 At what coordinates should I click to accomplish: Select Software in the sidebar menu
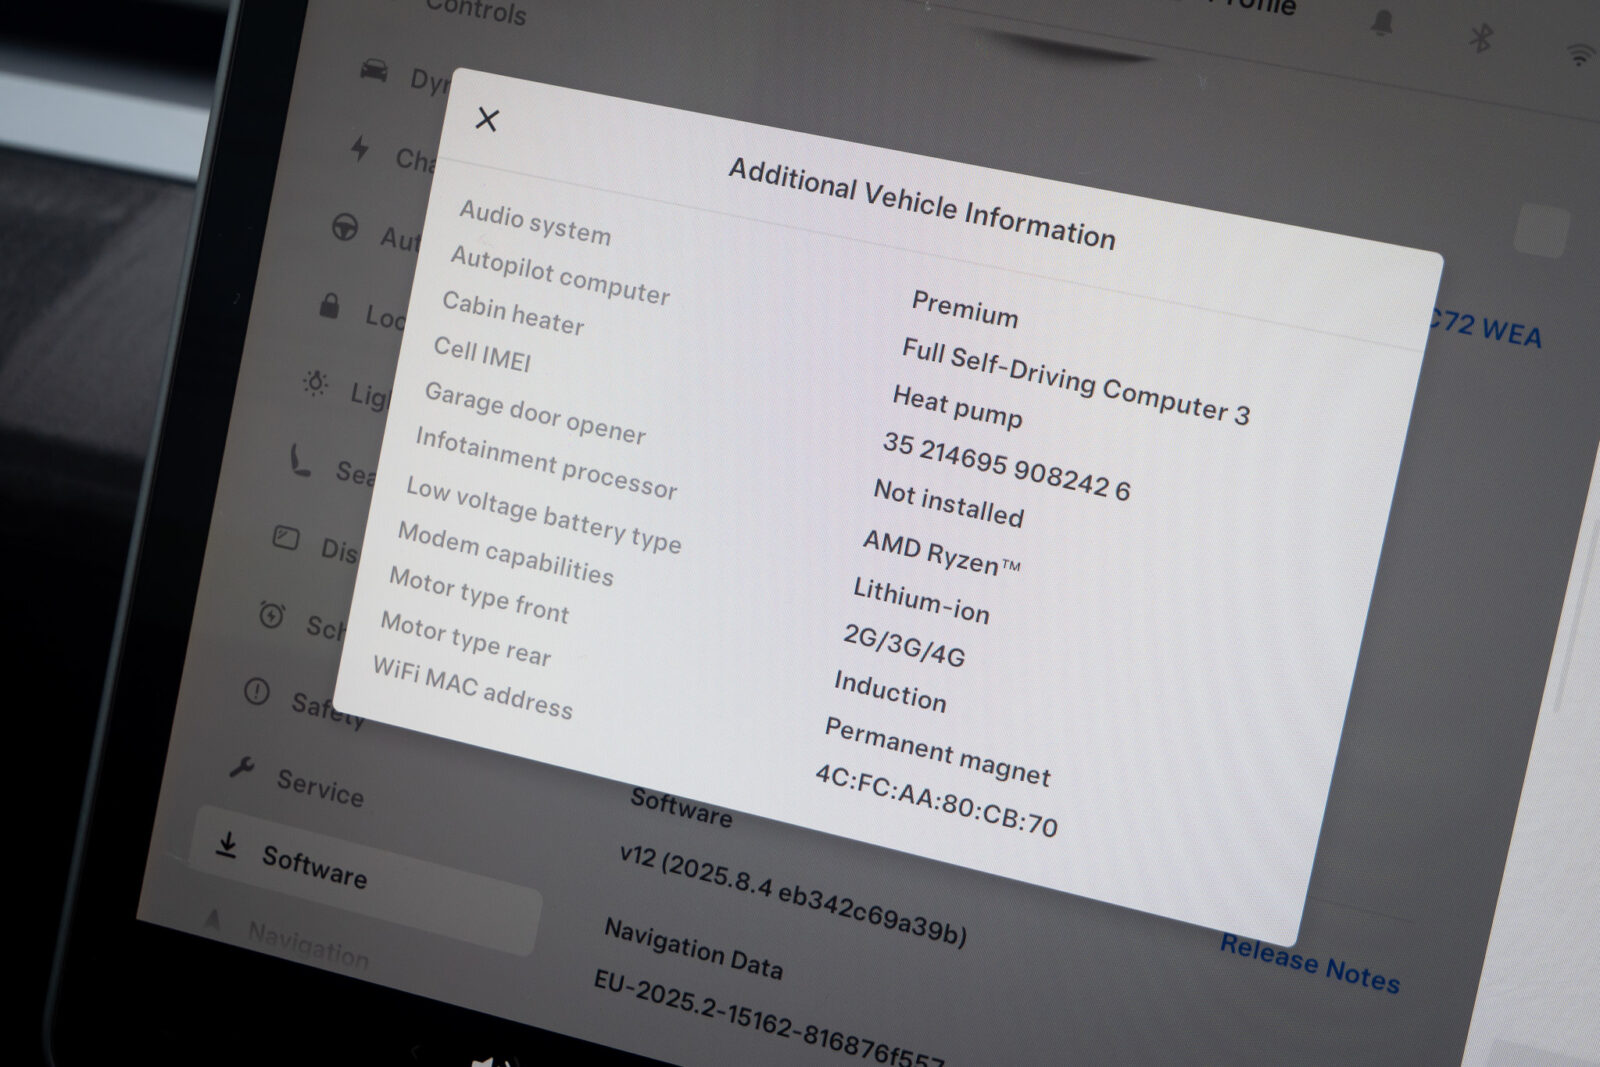click(x=365, y=880)
